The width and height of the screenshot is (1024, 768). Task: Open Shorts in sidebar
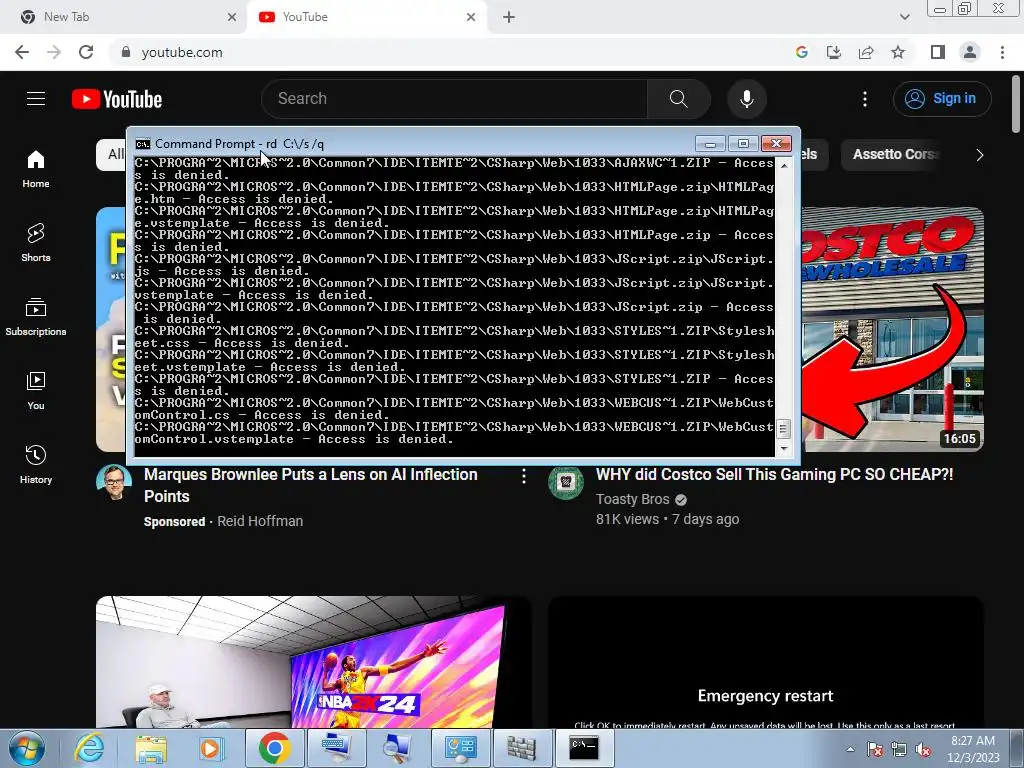(x=36, y=243)
